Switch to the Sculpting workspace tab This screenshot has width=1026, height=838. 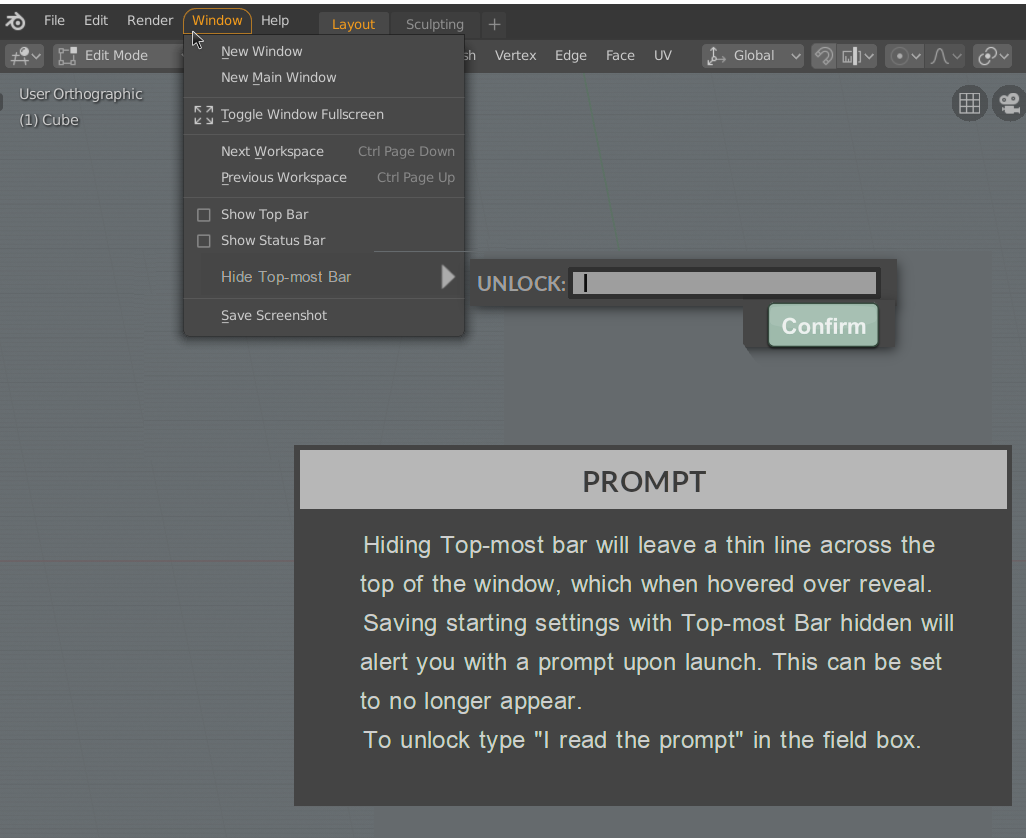[434, 24]
